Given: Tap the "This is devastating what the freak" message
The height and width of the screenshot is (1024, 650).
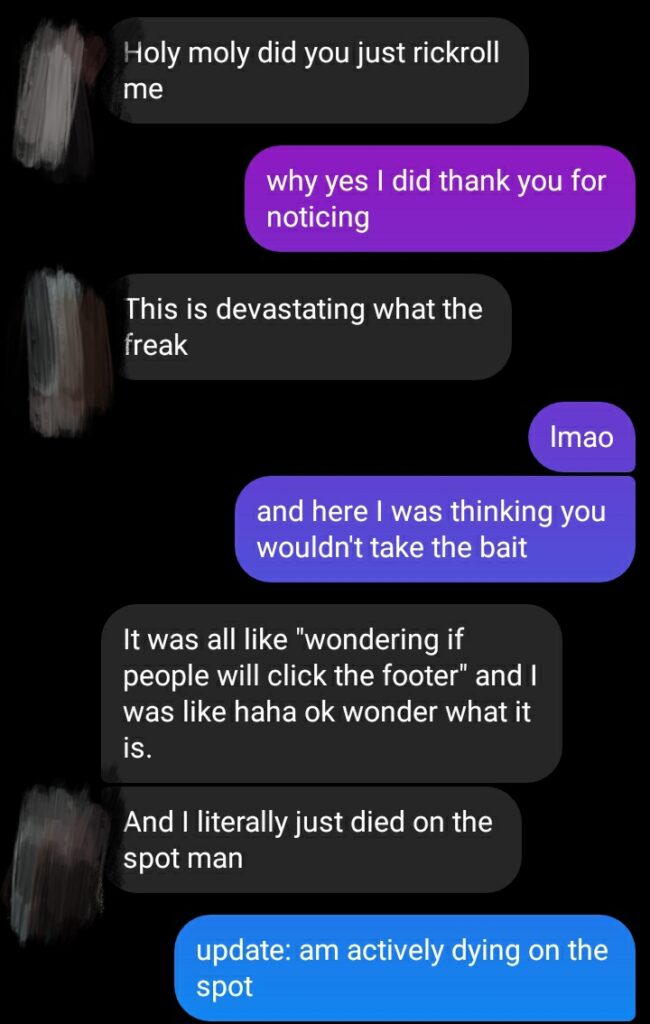Looking at the screenshot, I should [x=312, y=327].
